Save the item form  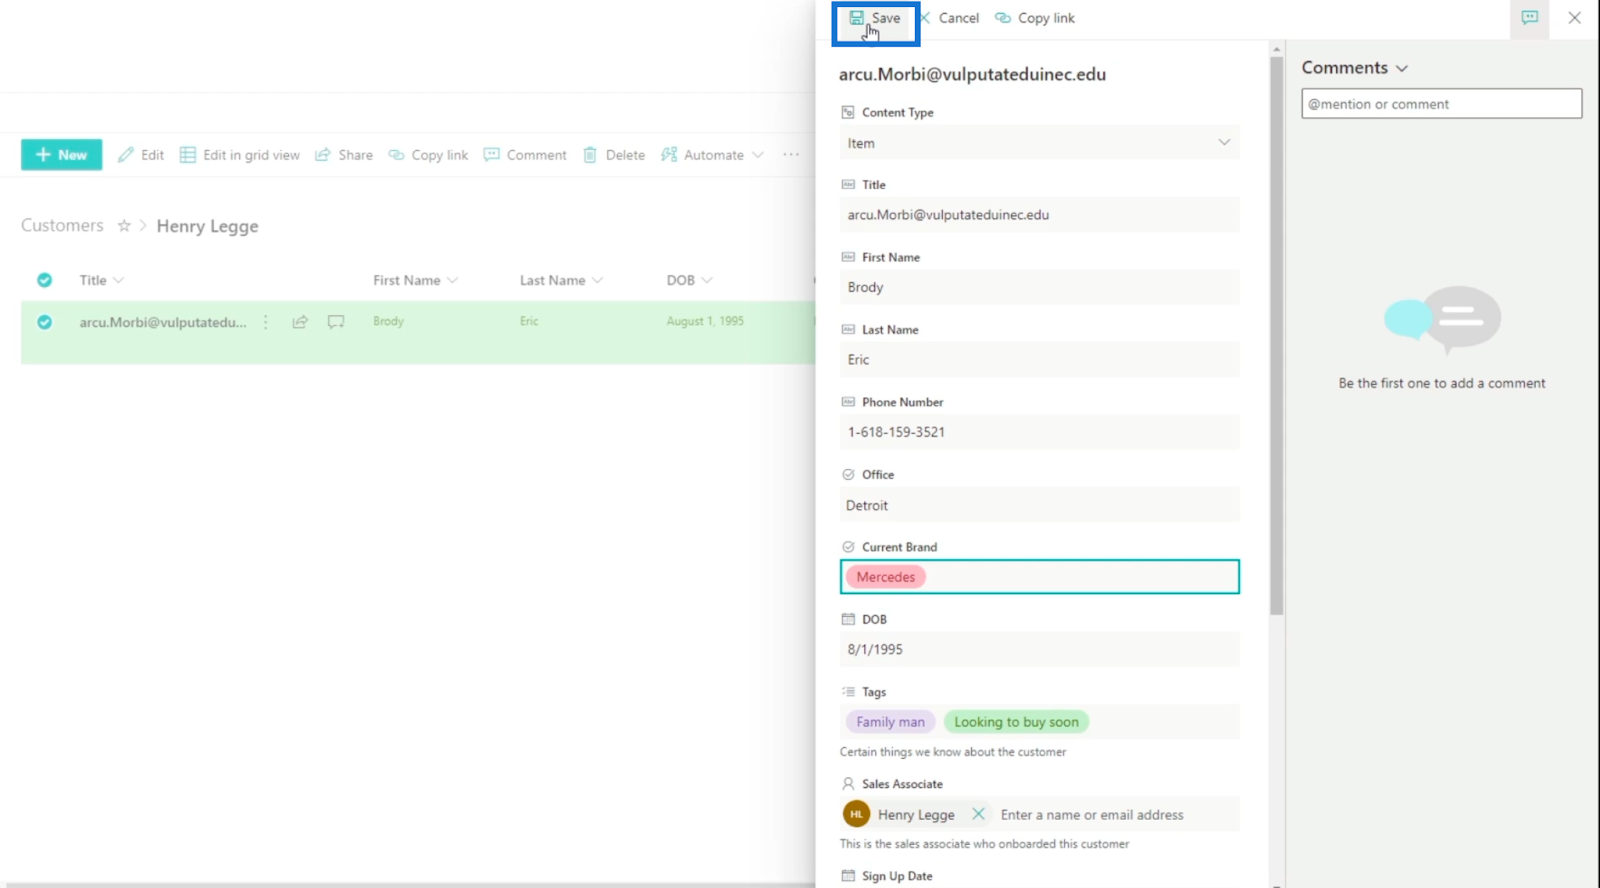(x=875, y=18)
